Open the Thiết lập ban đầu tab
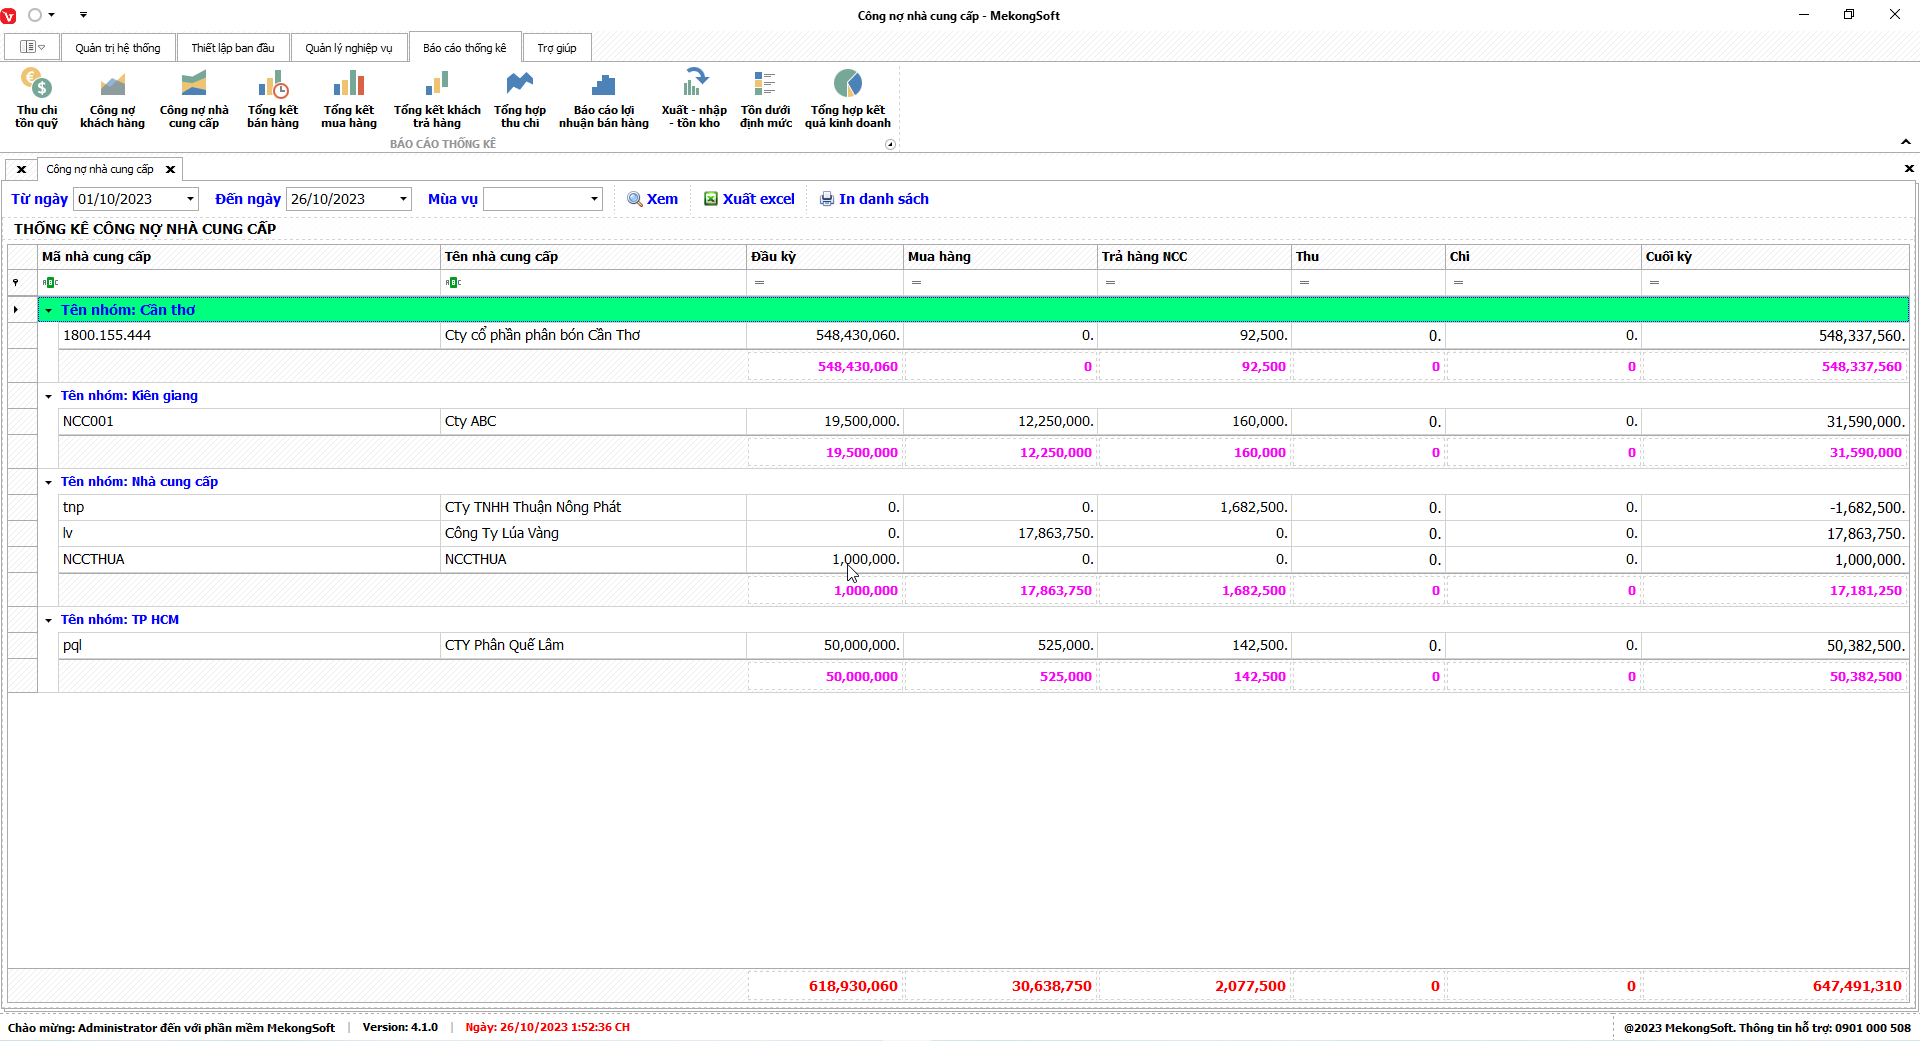Image resolution: width=1920 pixels, height=1041 pixels. [x=233, y=48]
